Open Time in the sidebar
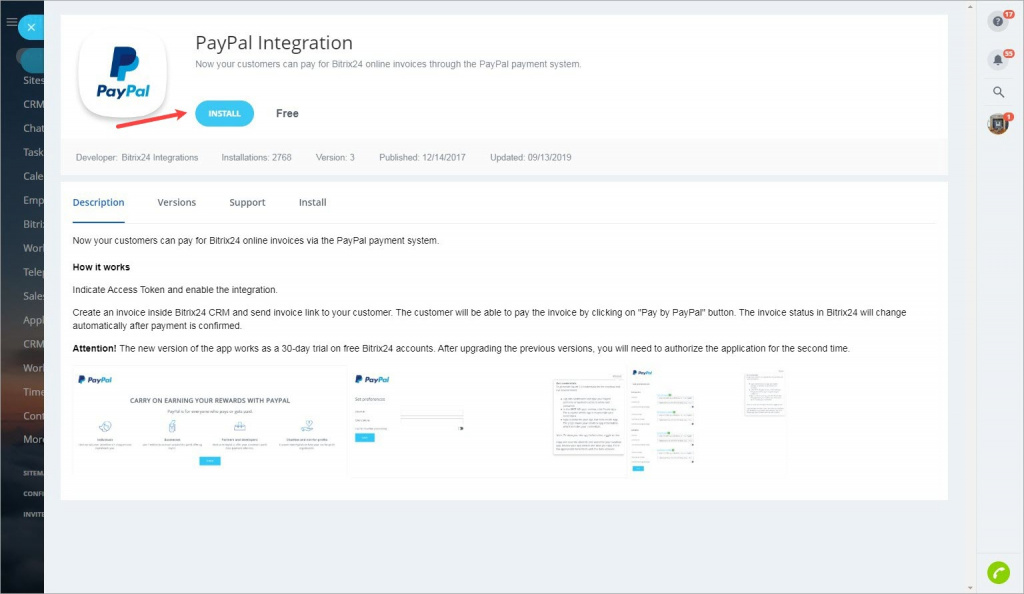Viewport: 1024px width, 594px height. [x=33, y=392]
